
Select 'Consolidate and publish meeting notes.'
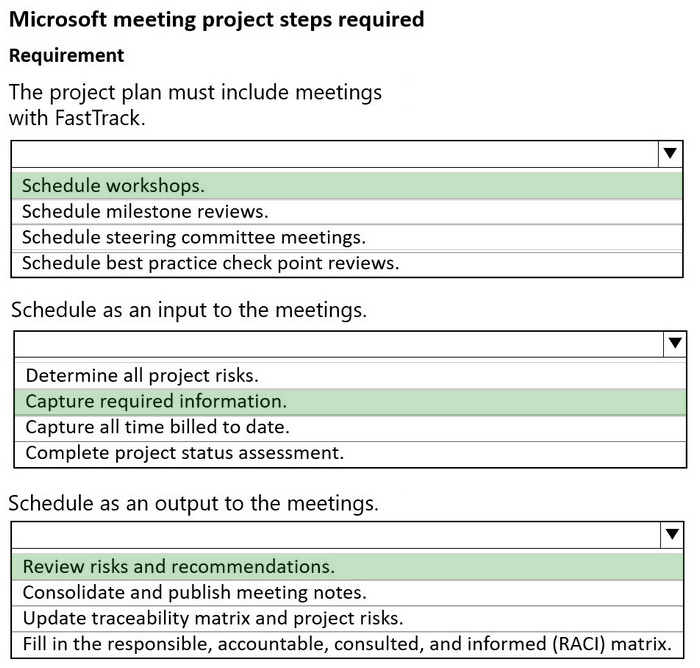coord(347,593)
